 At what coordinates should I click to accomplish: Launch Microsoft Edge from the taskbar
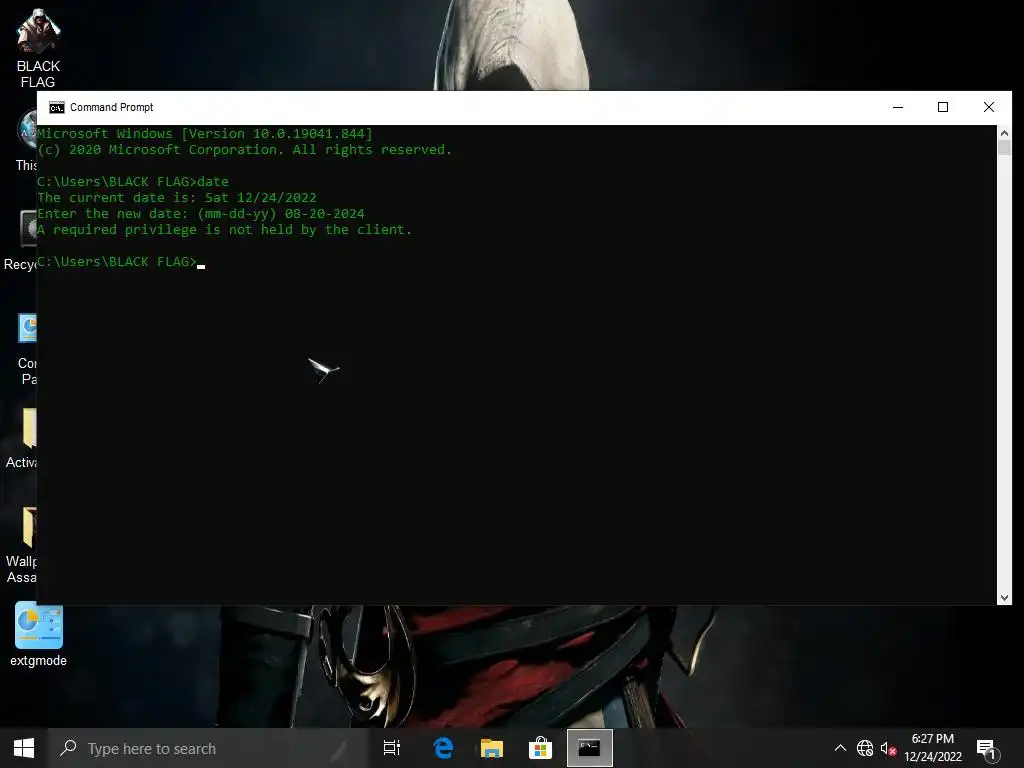(443, 748)
